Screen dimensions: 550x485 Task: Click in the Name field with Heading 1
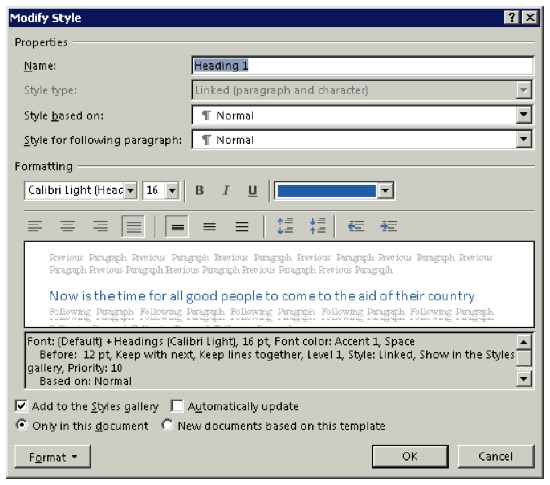point(363,66)
